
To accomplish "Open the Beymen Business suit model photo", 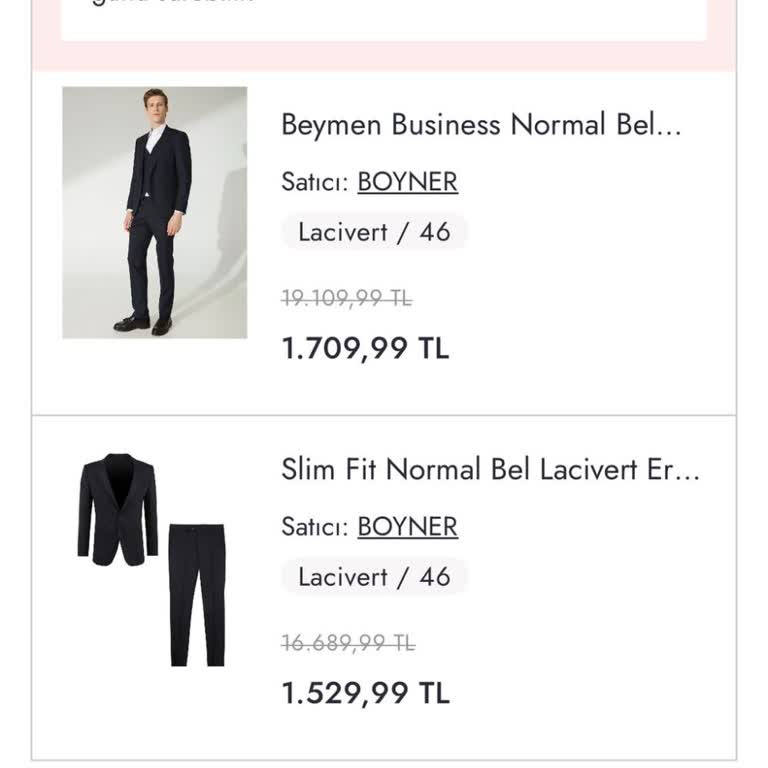I will [154, 212].
